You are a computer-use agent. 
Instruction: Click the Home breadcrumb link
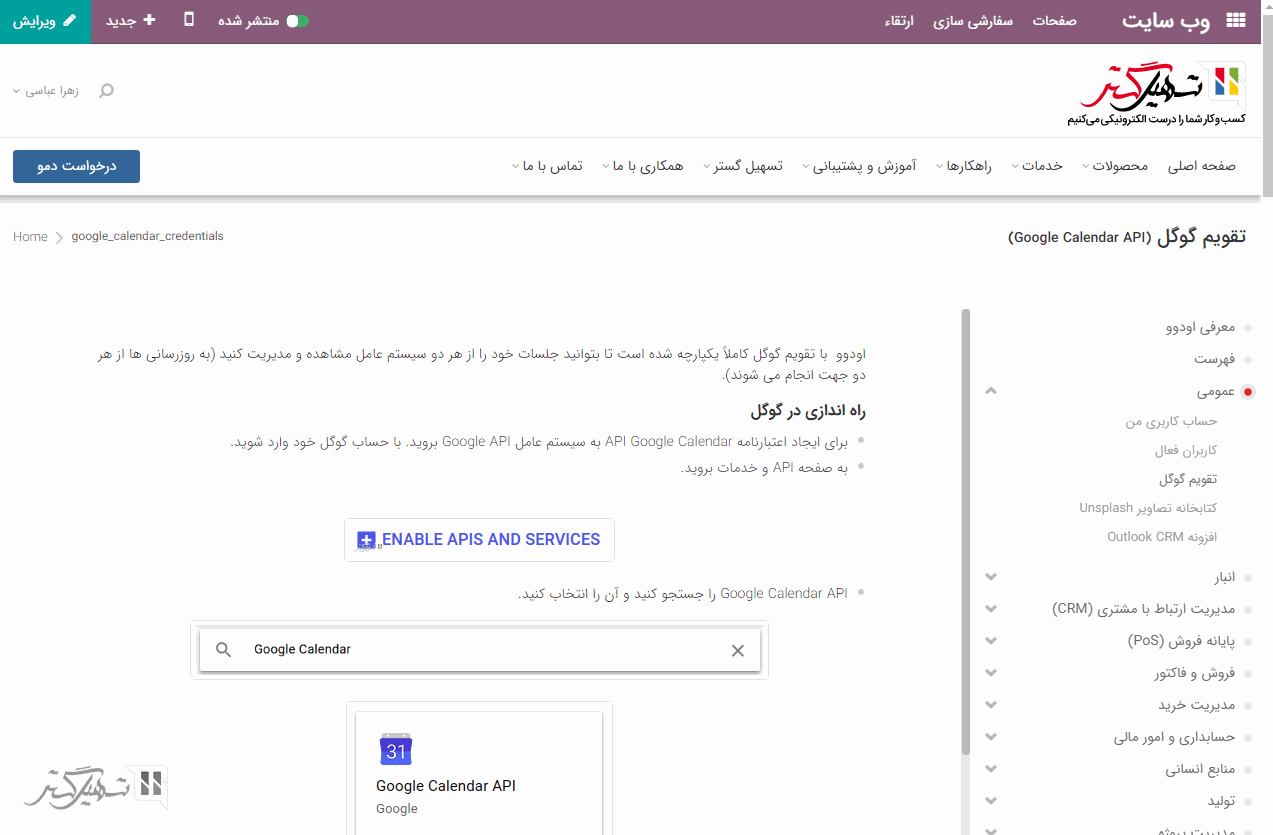(30, 237)
